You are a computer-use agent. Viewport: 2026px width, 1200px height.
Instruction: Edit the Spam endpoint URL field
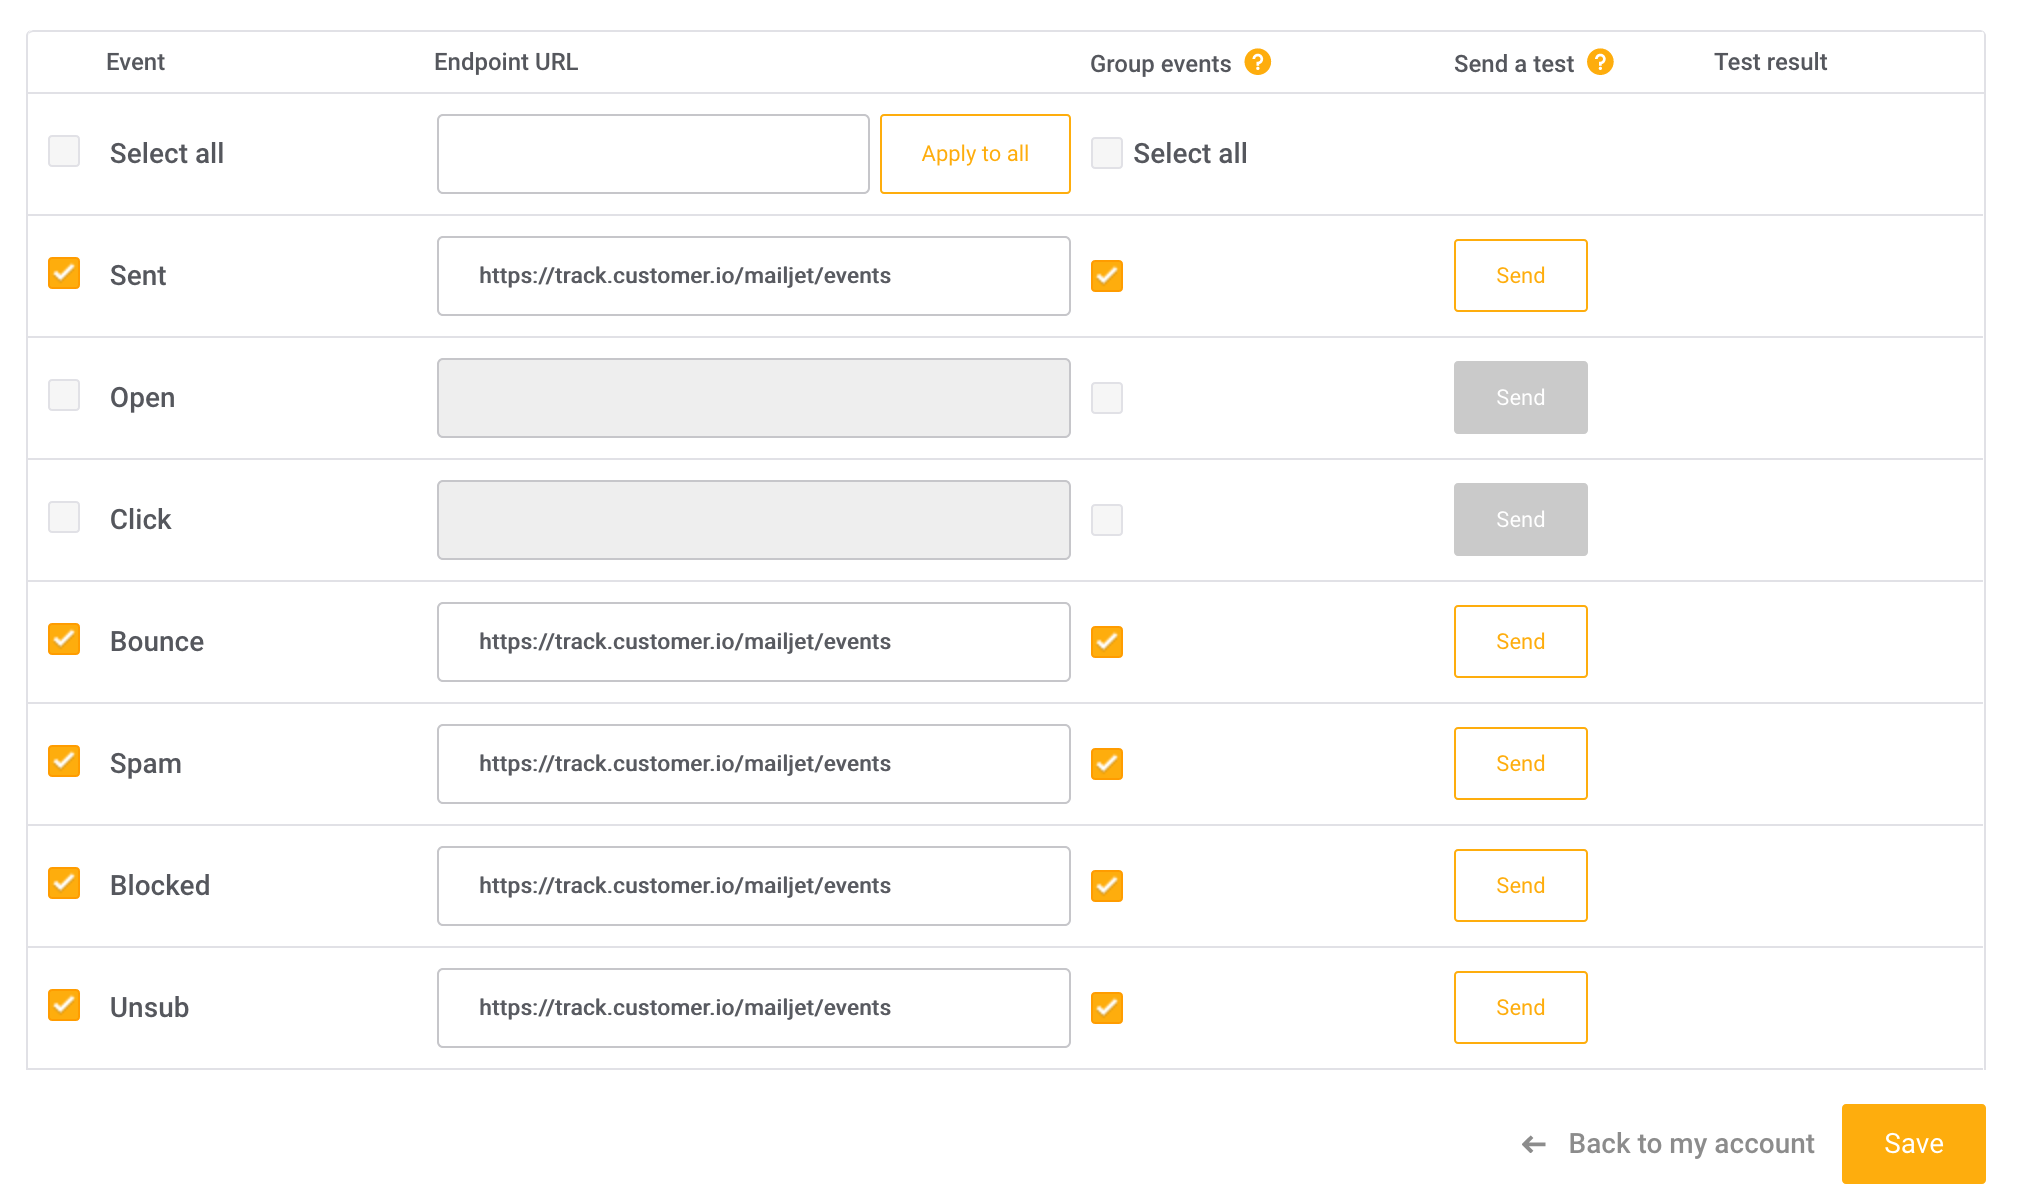coord(754,764)
